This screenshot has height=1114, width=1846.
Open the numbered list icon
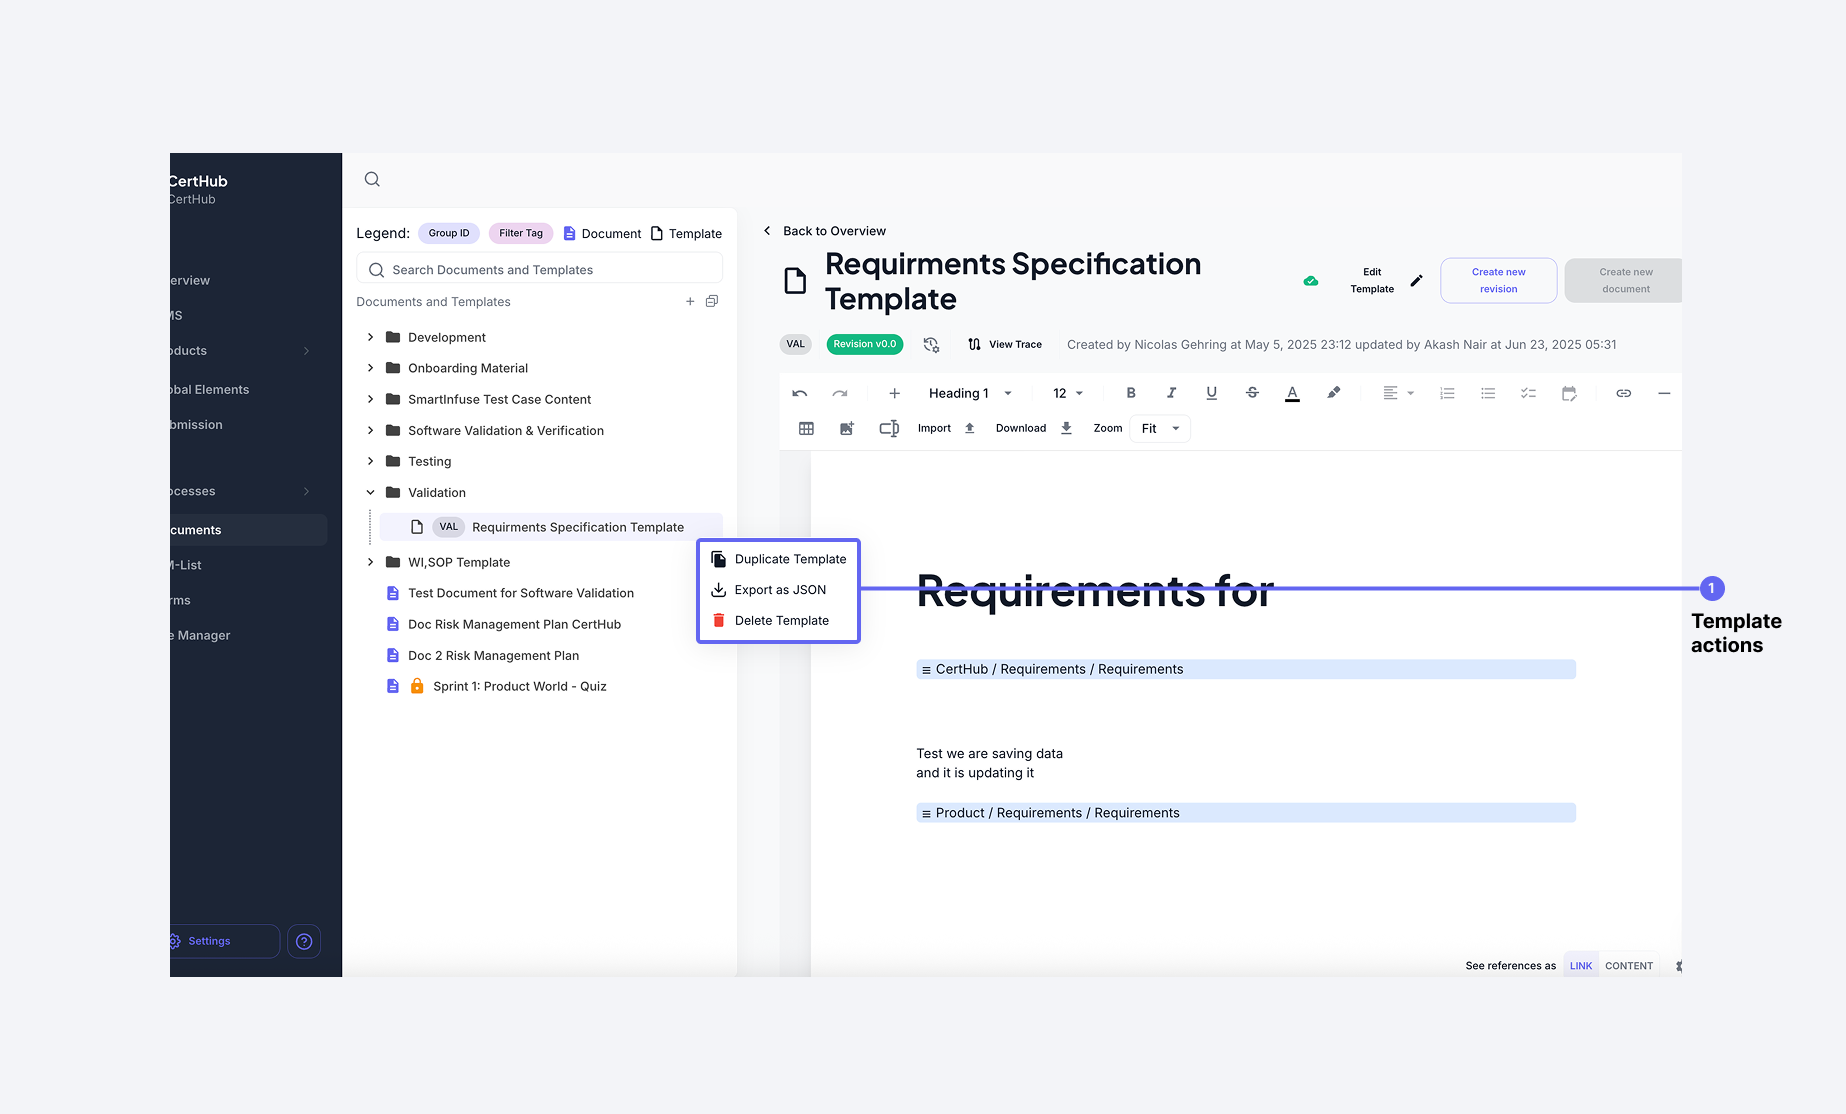(1447, 393)
